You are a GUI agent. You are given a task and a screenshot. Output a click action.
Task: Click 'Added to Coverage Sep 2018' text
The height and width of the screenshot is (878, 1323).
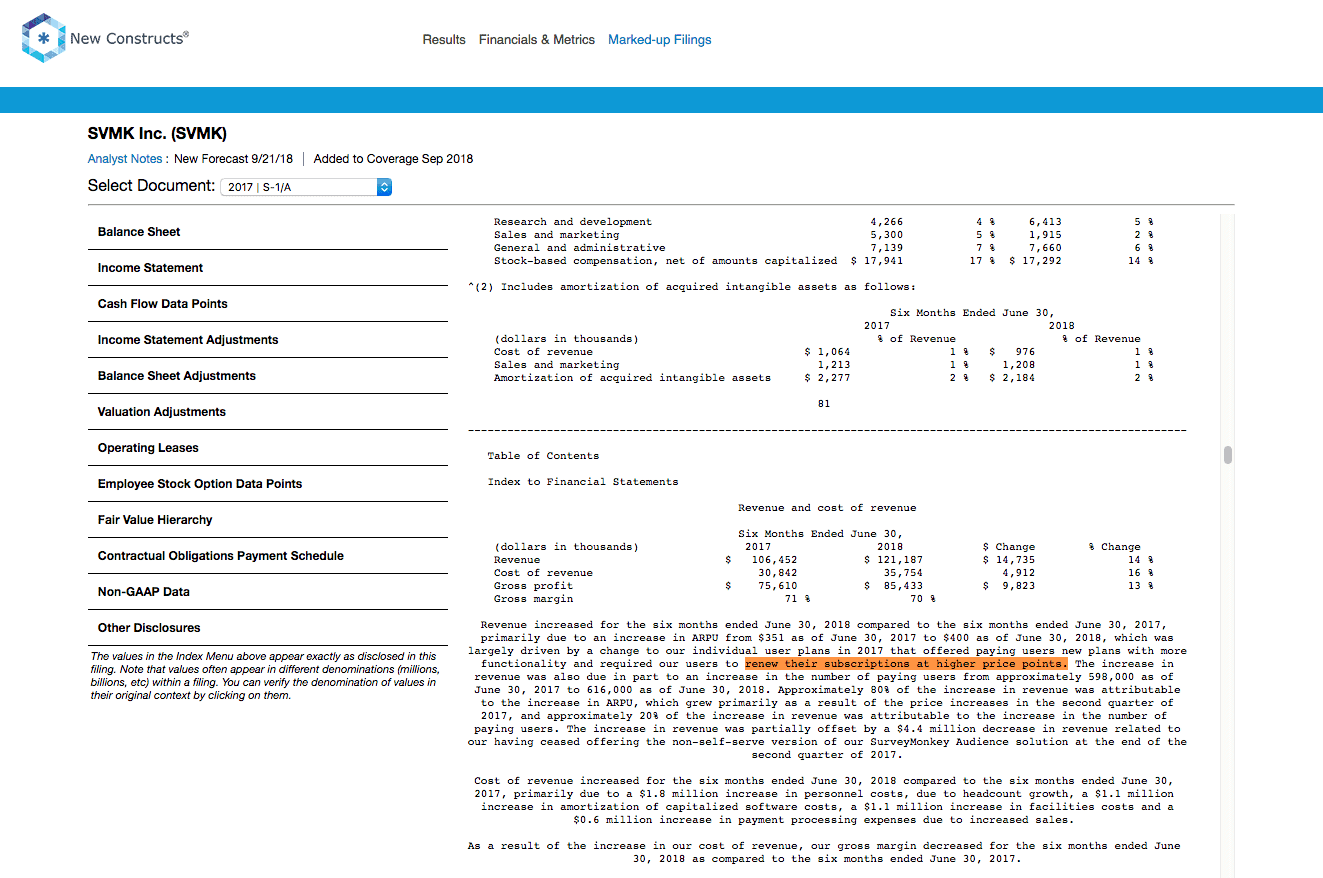click(x=393, y=159)
